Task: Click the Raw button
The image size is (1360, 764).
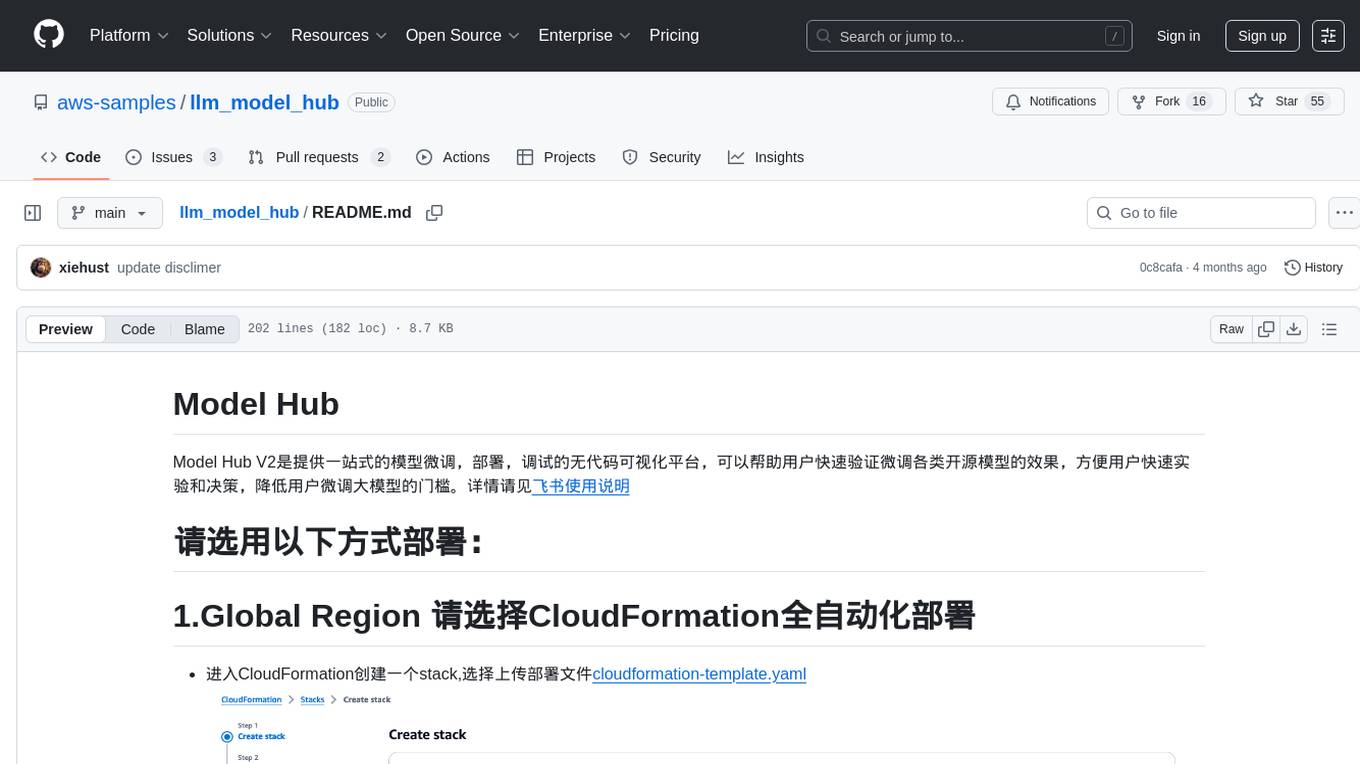Action: [1231, 329]
